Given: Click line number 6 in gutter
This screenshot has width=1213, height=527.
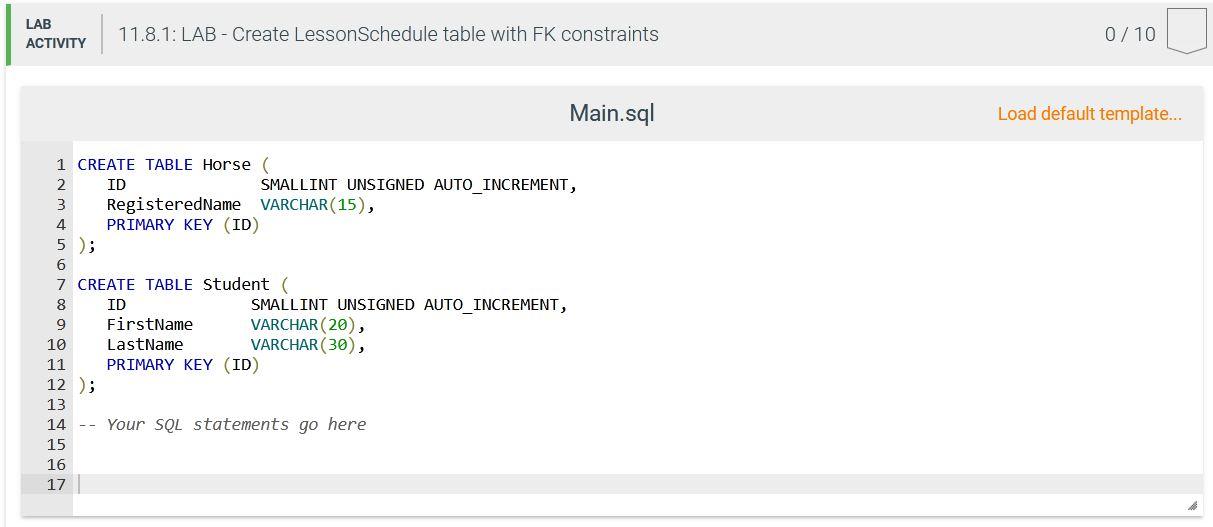Looking at the screenshot, I should point(61,264).
